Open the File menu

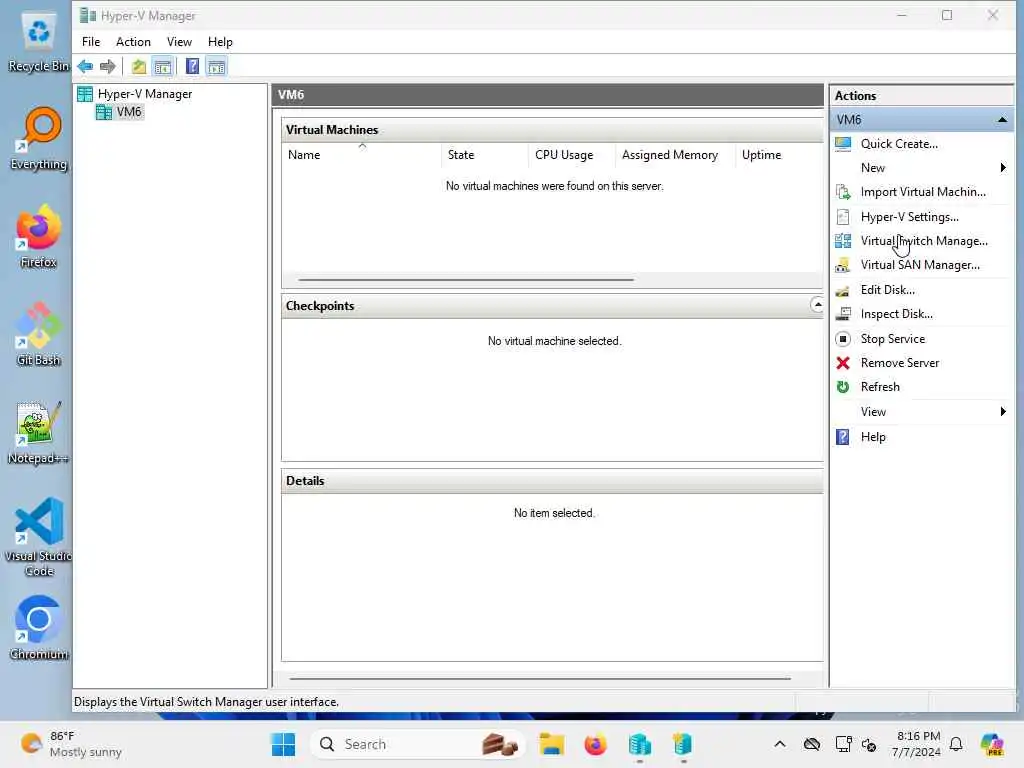[x=91, y=42]
